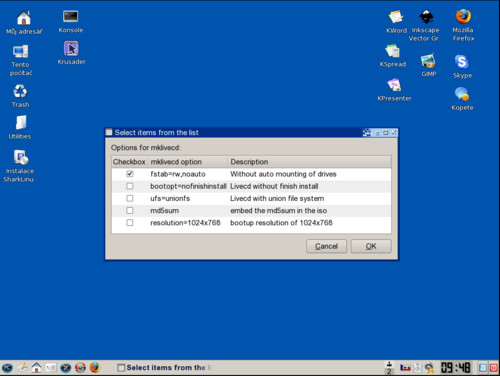Open the K menu in the panel
Viewport: 500px width, 376px height.
click(x=7, y=368)
